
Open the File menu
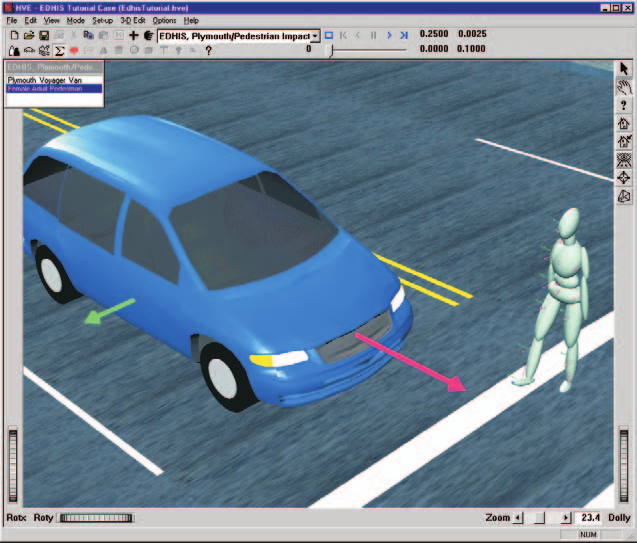(x=12, y=20)
